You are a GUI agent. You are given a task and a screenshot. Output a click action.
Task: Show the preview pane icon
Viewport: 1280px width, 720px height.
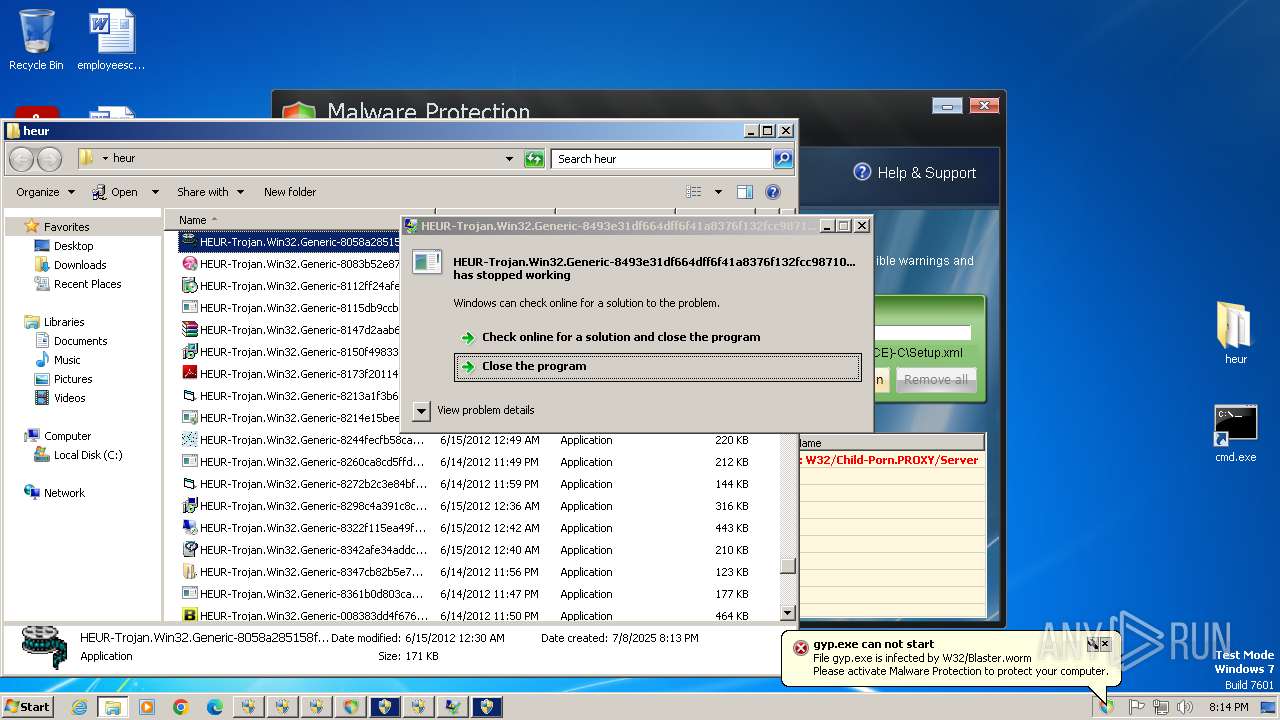point(744,192)
